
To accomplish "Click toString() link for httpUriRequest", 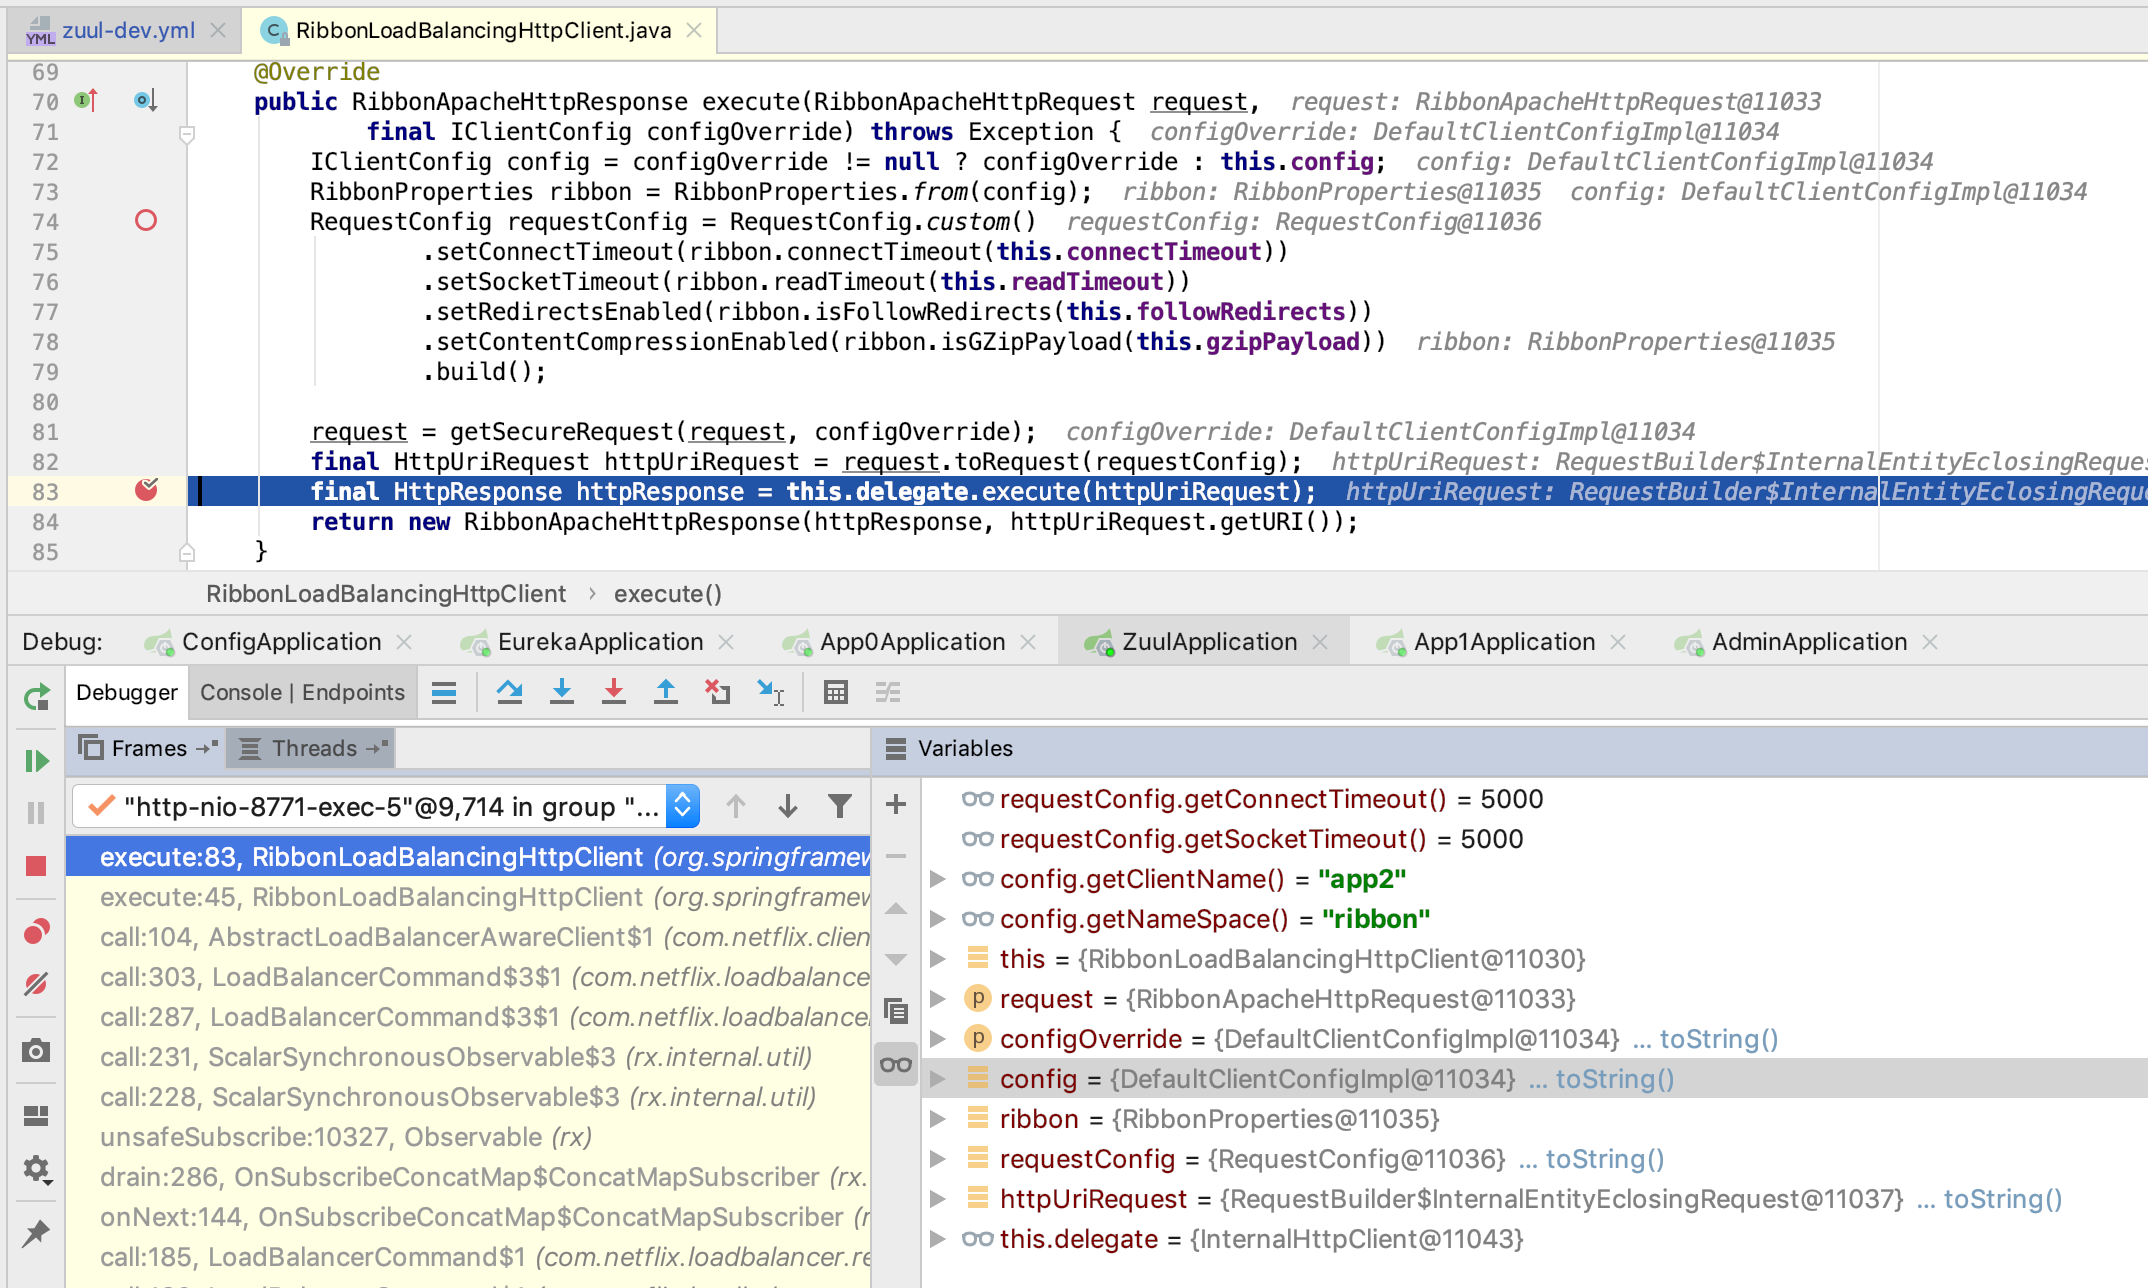I will coord(2002,1199).
